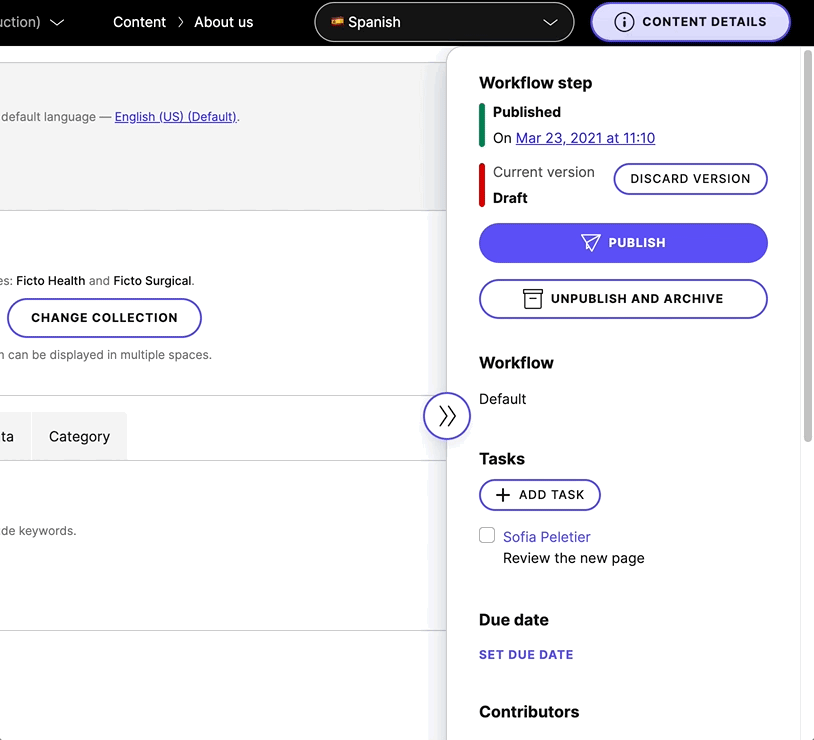The image size is (814, 740).
Task: Set a due date for this content
Action: click(526, 654)
